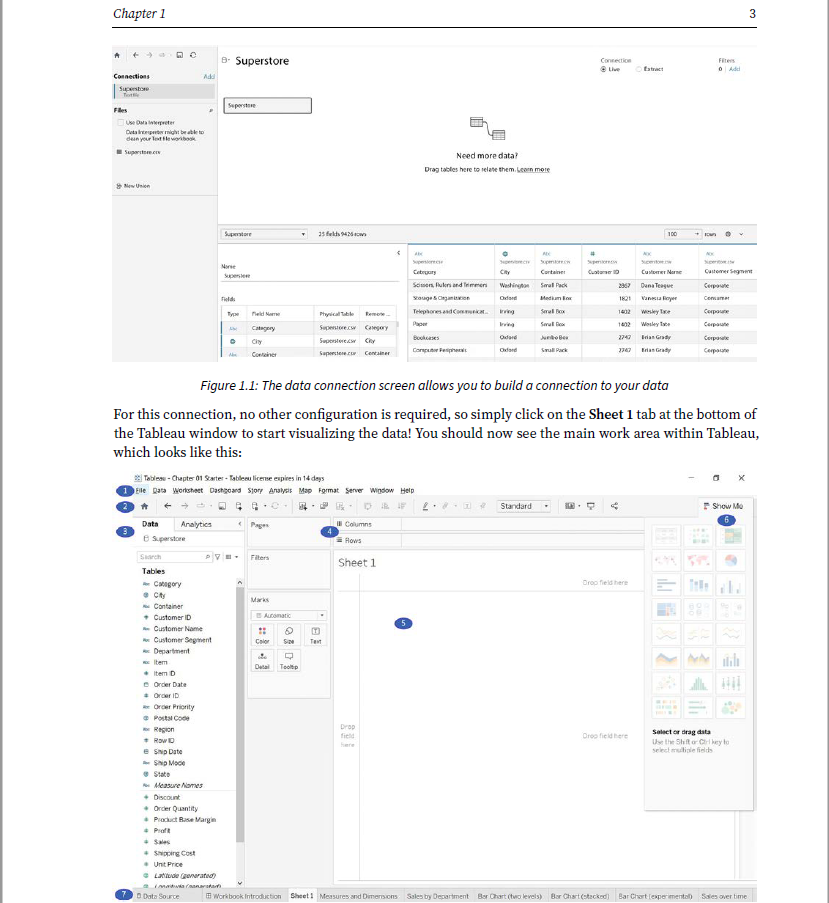Click the Presentation mode toolbar icon
This screenshot has height=903, width=829.
[591, 506]
